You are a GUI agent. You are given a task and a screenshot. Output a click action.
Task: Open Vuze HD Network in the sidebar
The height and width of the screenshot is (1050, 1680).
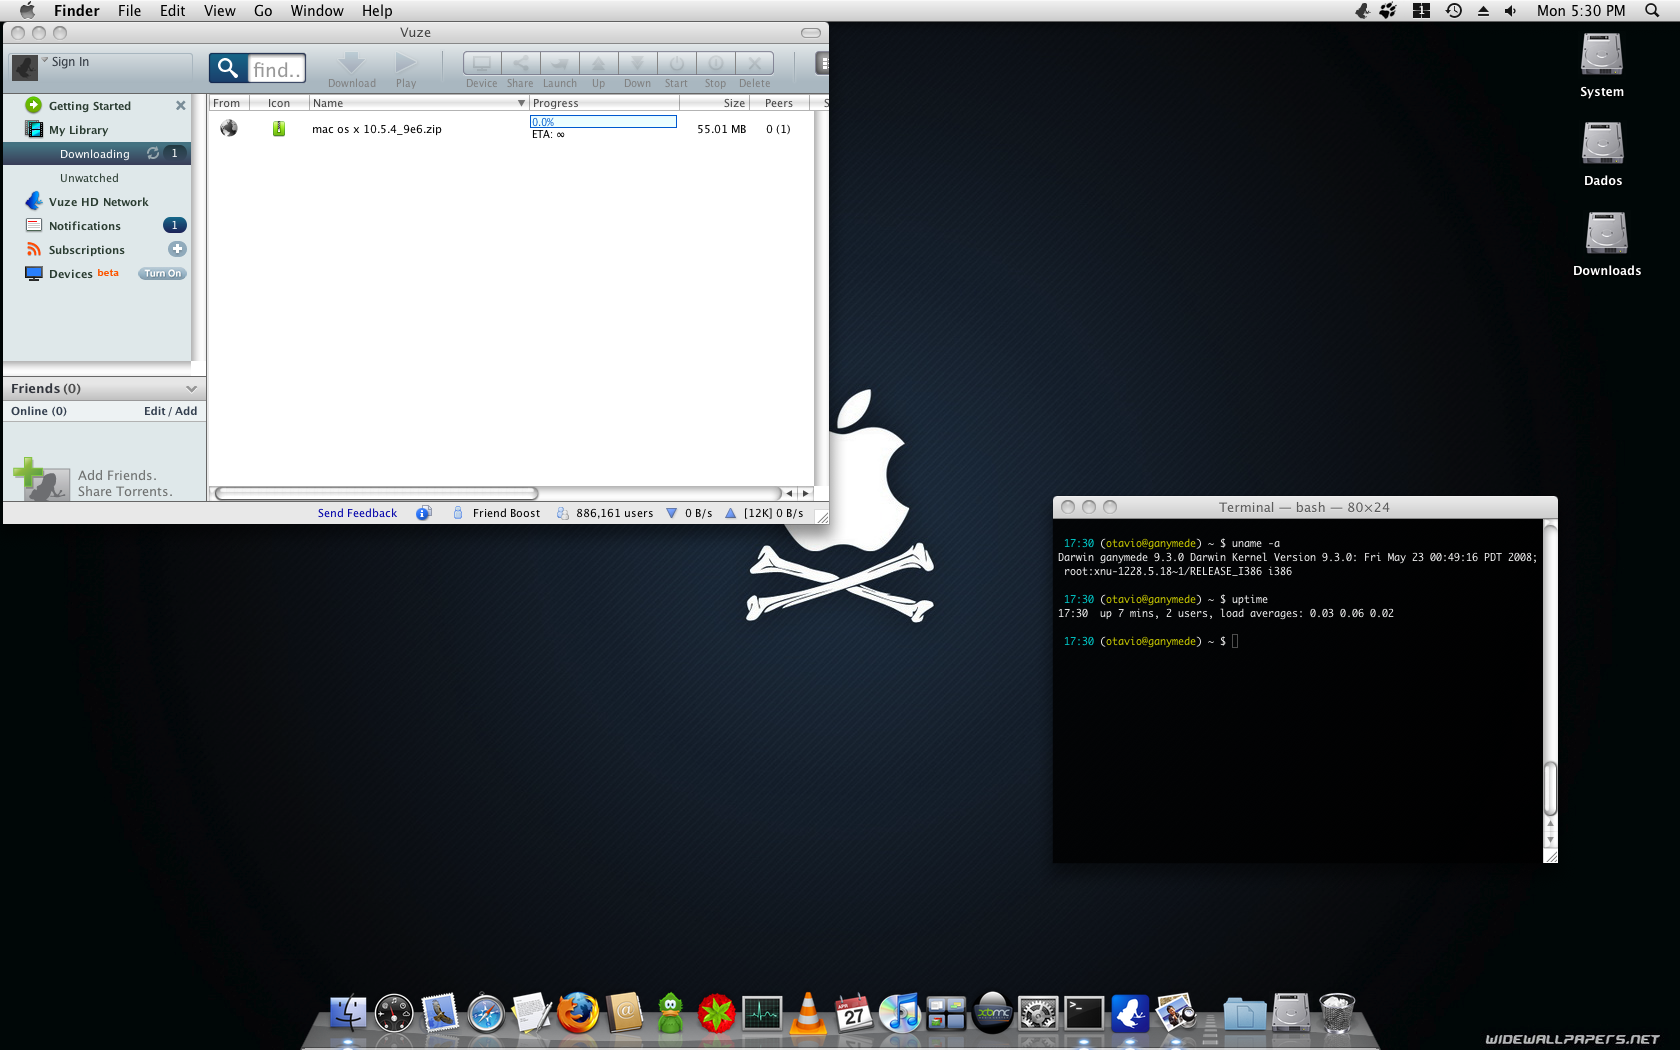click(x=97, y=201)
